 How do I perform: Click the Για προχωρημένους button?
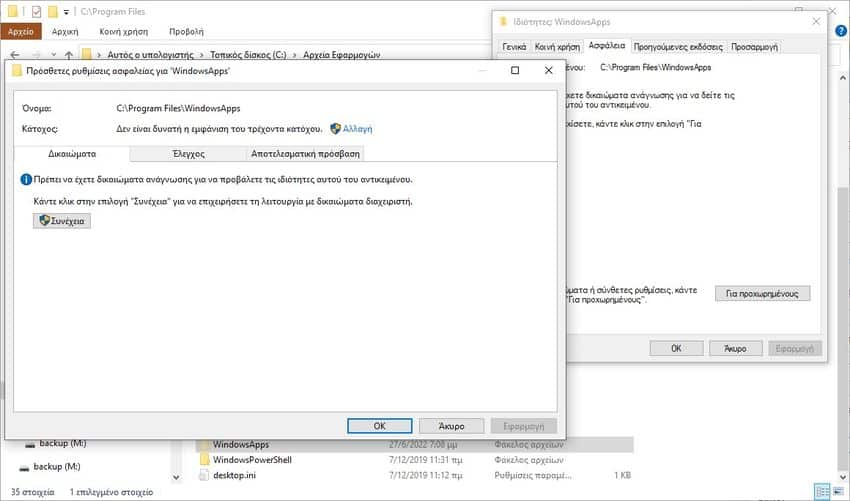coord(762,293)
